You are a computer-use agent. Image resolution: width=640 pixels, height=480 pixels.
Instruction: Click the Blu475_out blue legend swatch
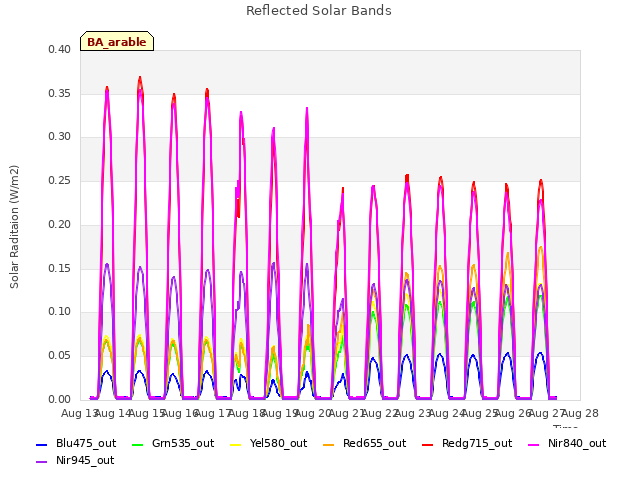[x=42, y=444]
